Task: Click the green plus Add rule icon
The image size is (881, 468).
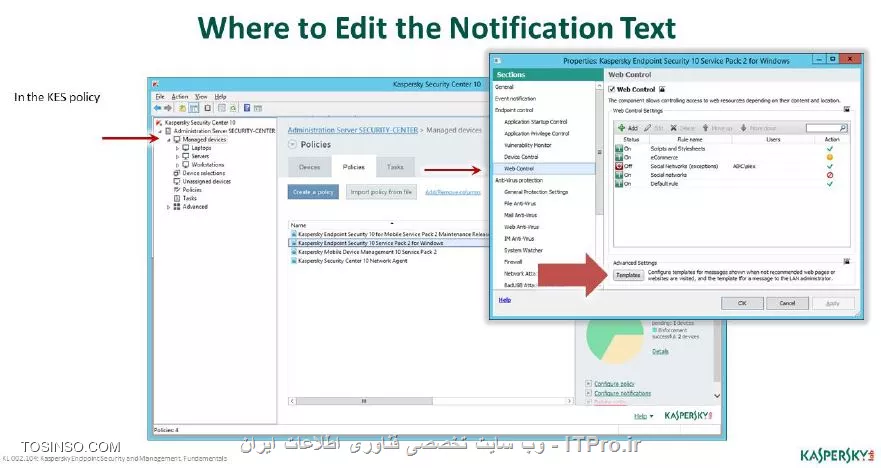Action: pos(621,128)
